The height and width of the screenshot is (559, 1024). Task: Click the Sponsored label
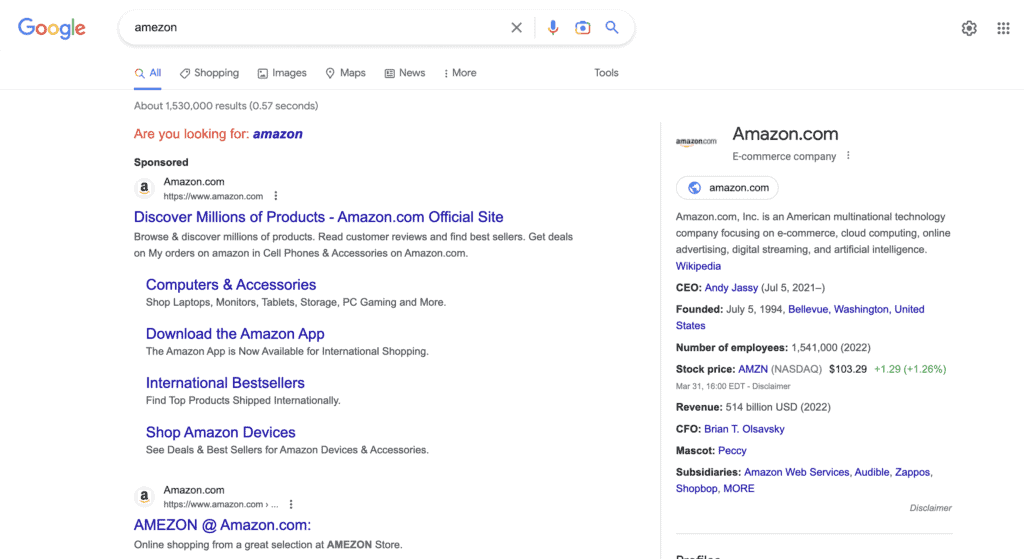point(161,163)
